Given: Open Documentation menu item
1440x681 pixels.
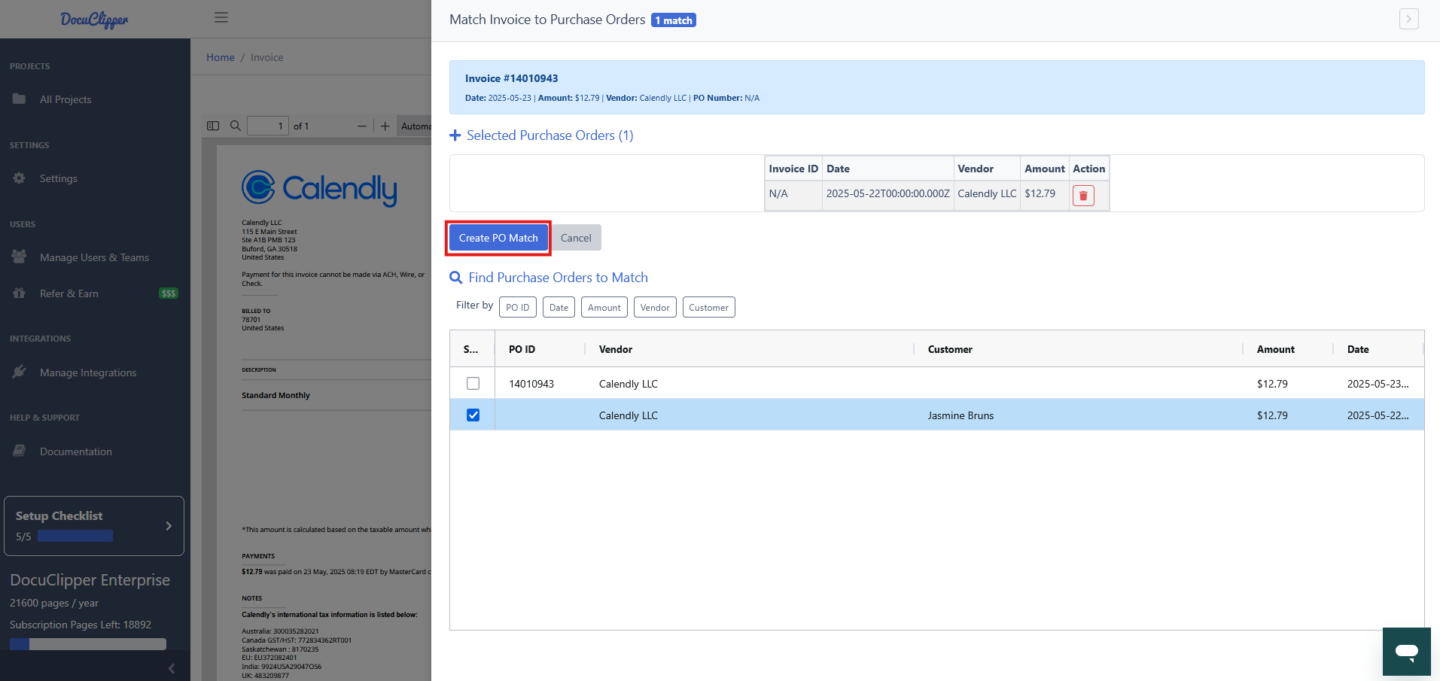Looking at the screenshot, I should pyautogui.click(x=76, y=451).
